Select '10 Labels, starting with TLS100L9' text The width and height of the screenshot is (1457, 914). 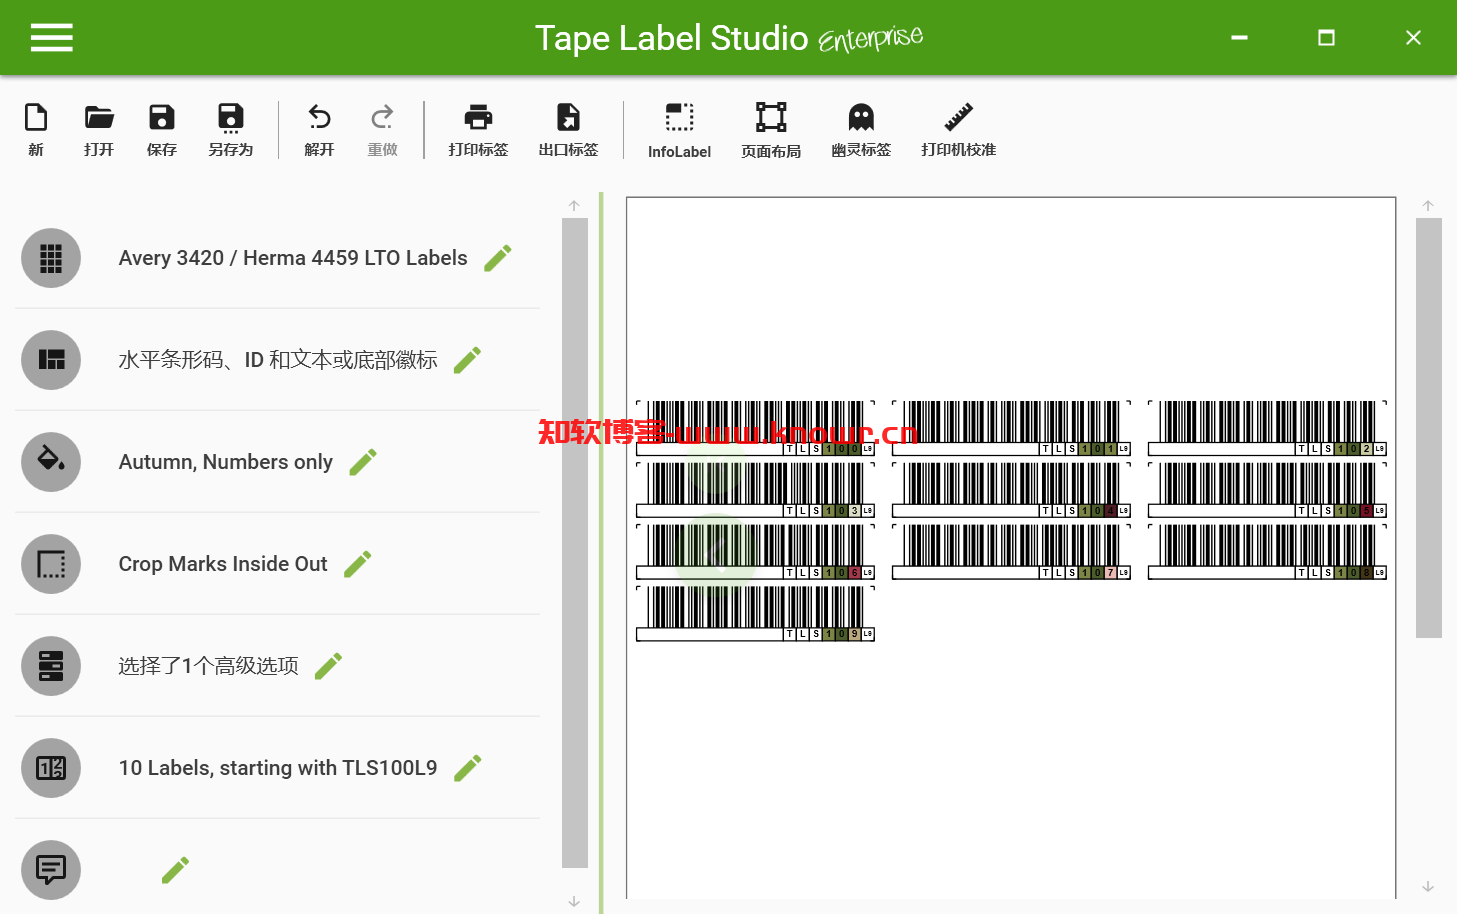pyautogui.click(x=278, y=768)
